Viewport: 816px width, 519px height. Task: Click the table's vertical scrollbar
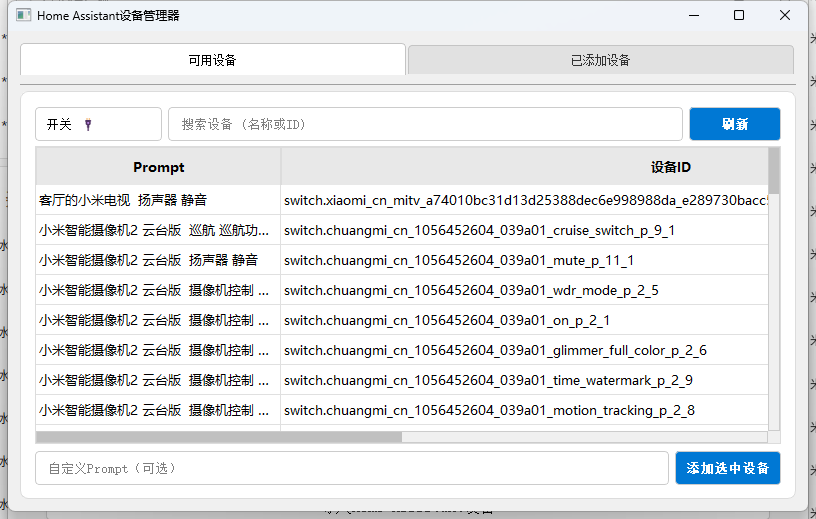[774, 171]
